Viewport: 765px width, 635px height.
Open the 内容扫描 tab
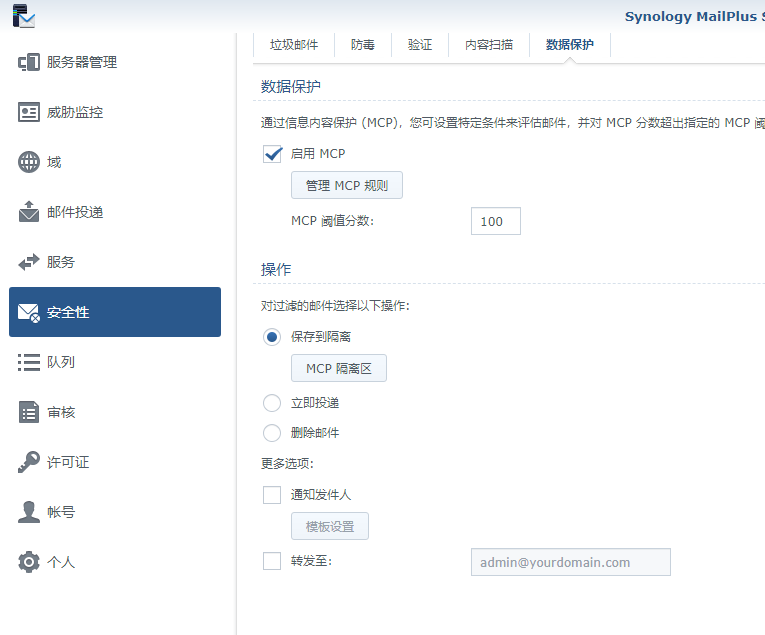coord(489,45)
